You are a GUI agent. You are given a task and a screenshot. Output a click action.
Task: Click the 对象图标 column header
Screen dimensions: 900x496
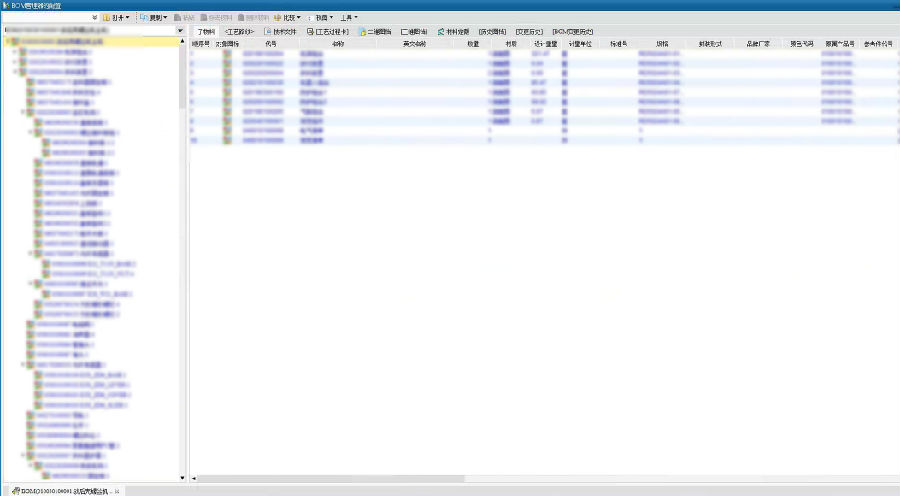[227, 44]
